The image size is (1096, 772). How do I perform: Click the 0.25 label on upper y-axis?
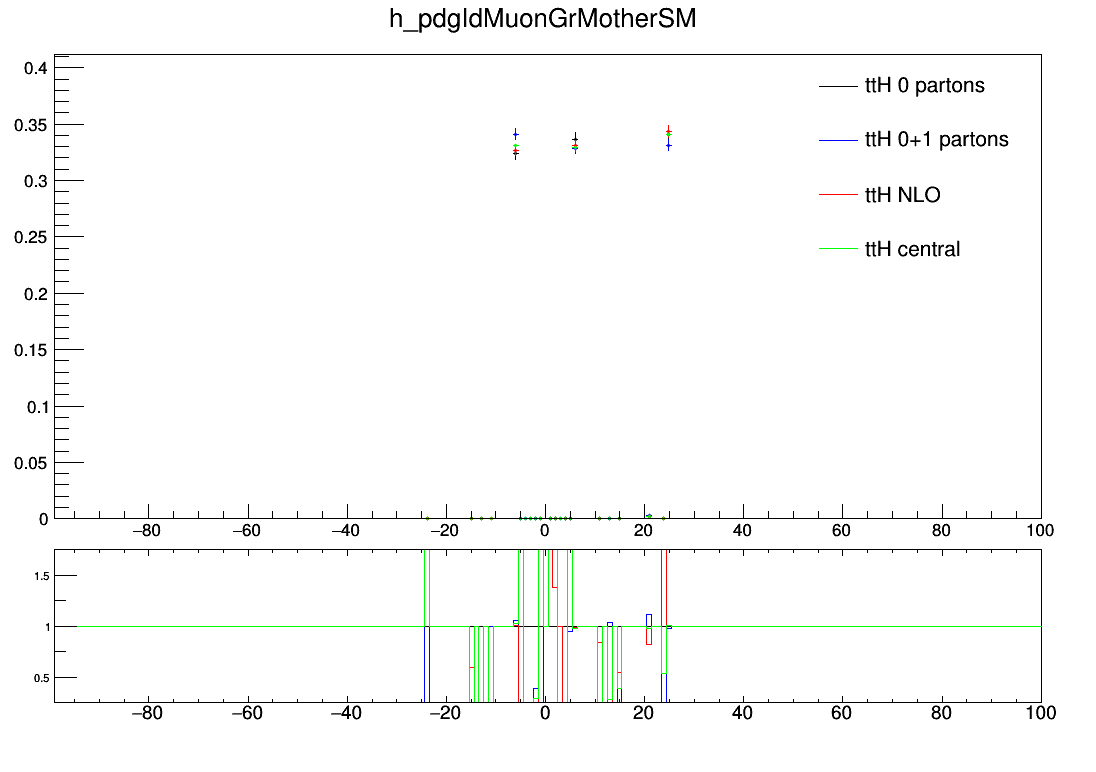click(31, 238)
